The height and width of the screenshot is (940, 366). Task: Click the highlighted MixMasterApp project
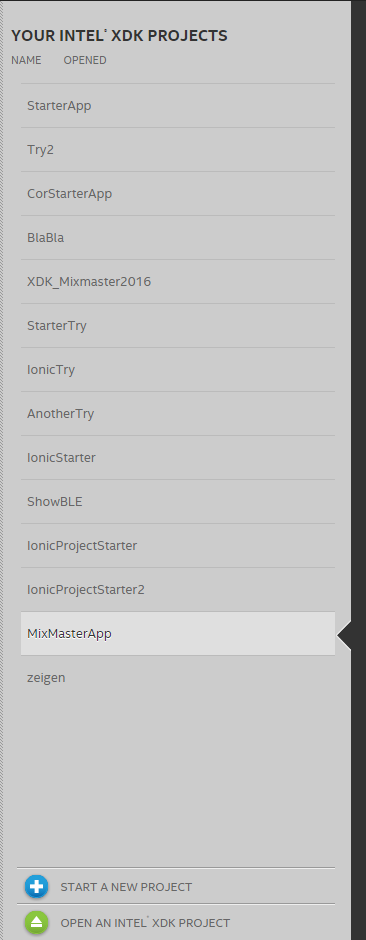click(178, 634)
